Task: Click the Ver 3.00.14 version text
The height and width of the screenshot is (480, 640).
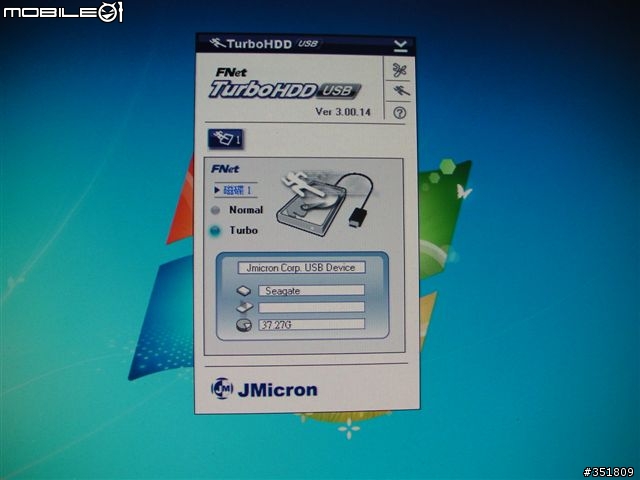Action: 343,111
